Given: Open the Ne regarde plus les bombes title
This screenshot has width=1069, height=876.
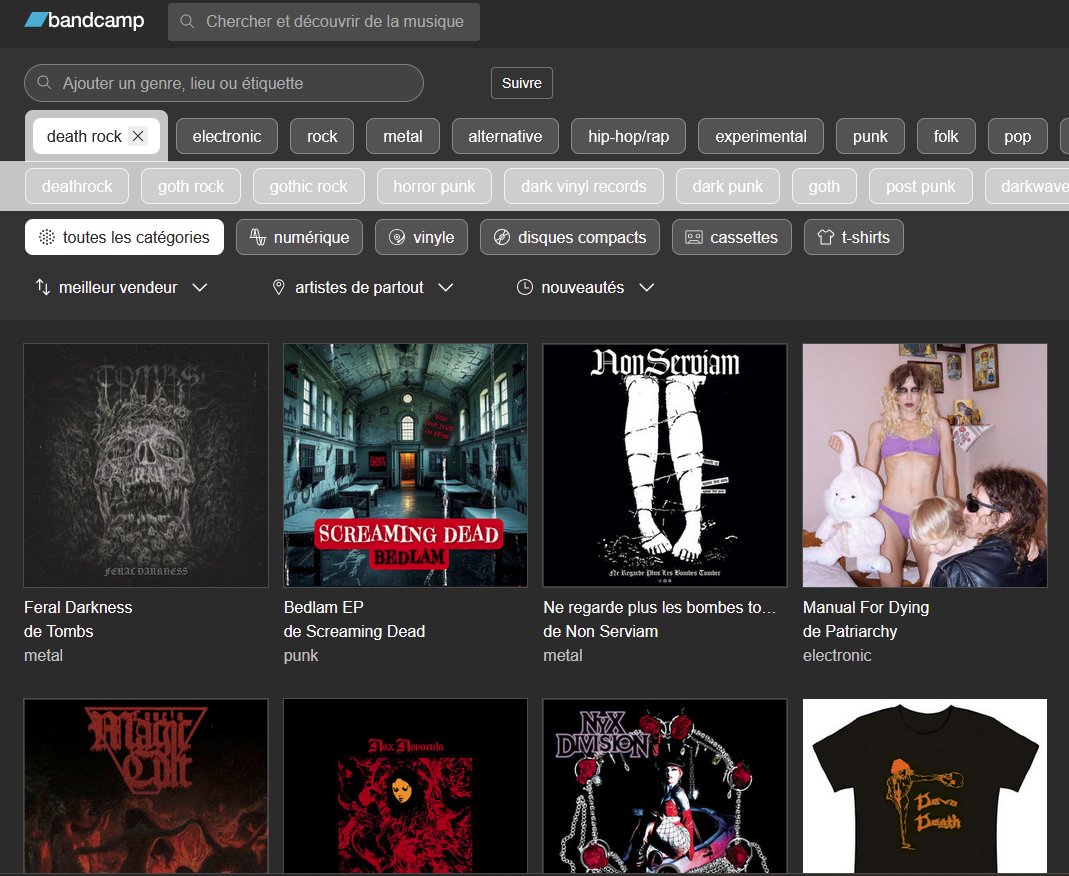Looking at the screenshot, I should coord(660,607).
